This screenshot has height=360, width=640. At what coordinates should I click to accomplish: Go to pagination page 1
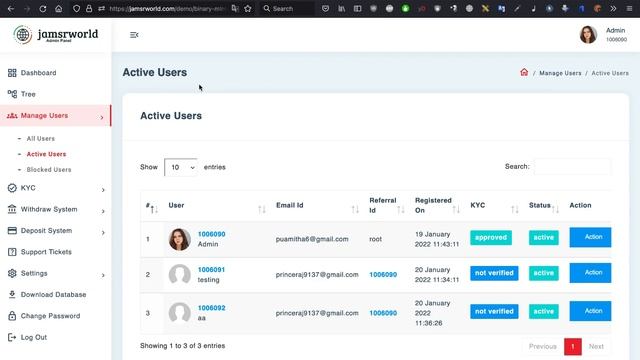573,347
